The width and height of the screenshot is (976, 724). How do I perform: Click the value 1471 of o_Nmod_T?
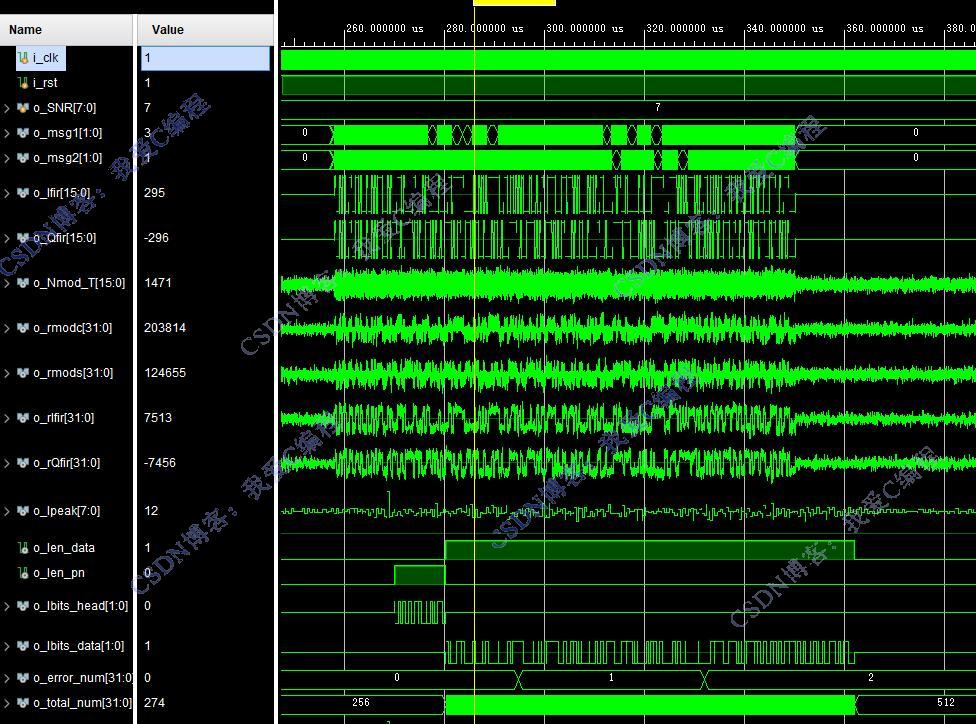(x=157, y=283)
